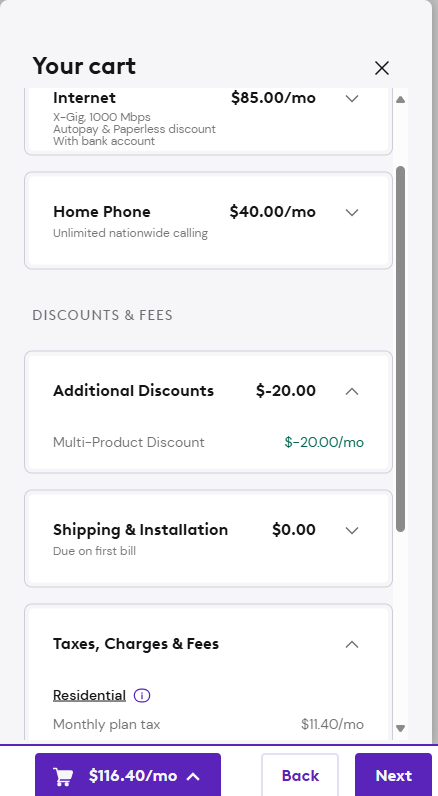Collapse the Taxes, Charges & Fees section
Screen dimensions: 438x796
[x=352, y=644]
